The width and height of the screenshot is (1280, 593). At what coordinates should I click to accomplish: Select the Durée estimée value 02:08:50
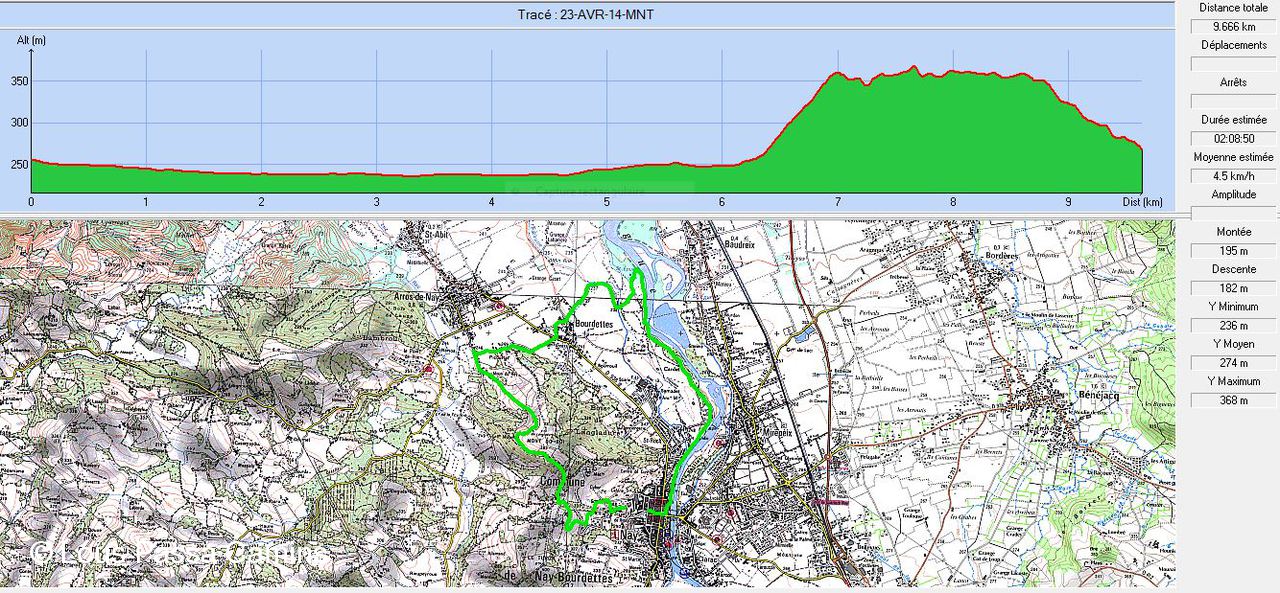click(x=1232, y=138)
